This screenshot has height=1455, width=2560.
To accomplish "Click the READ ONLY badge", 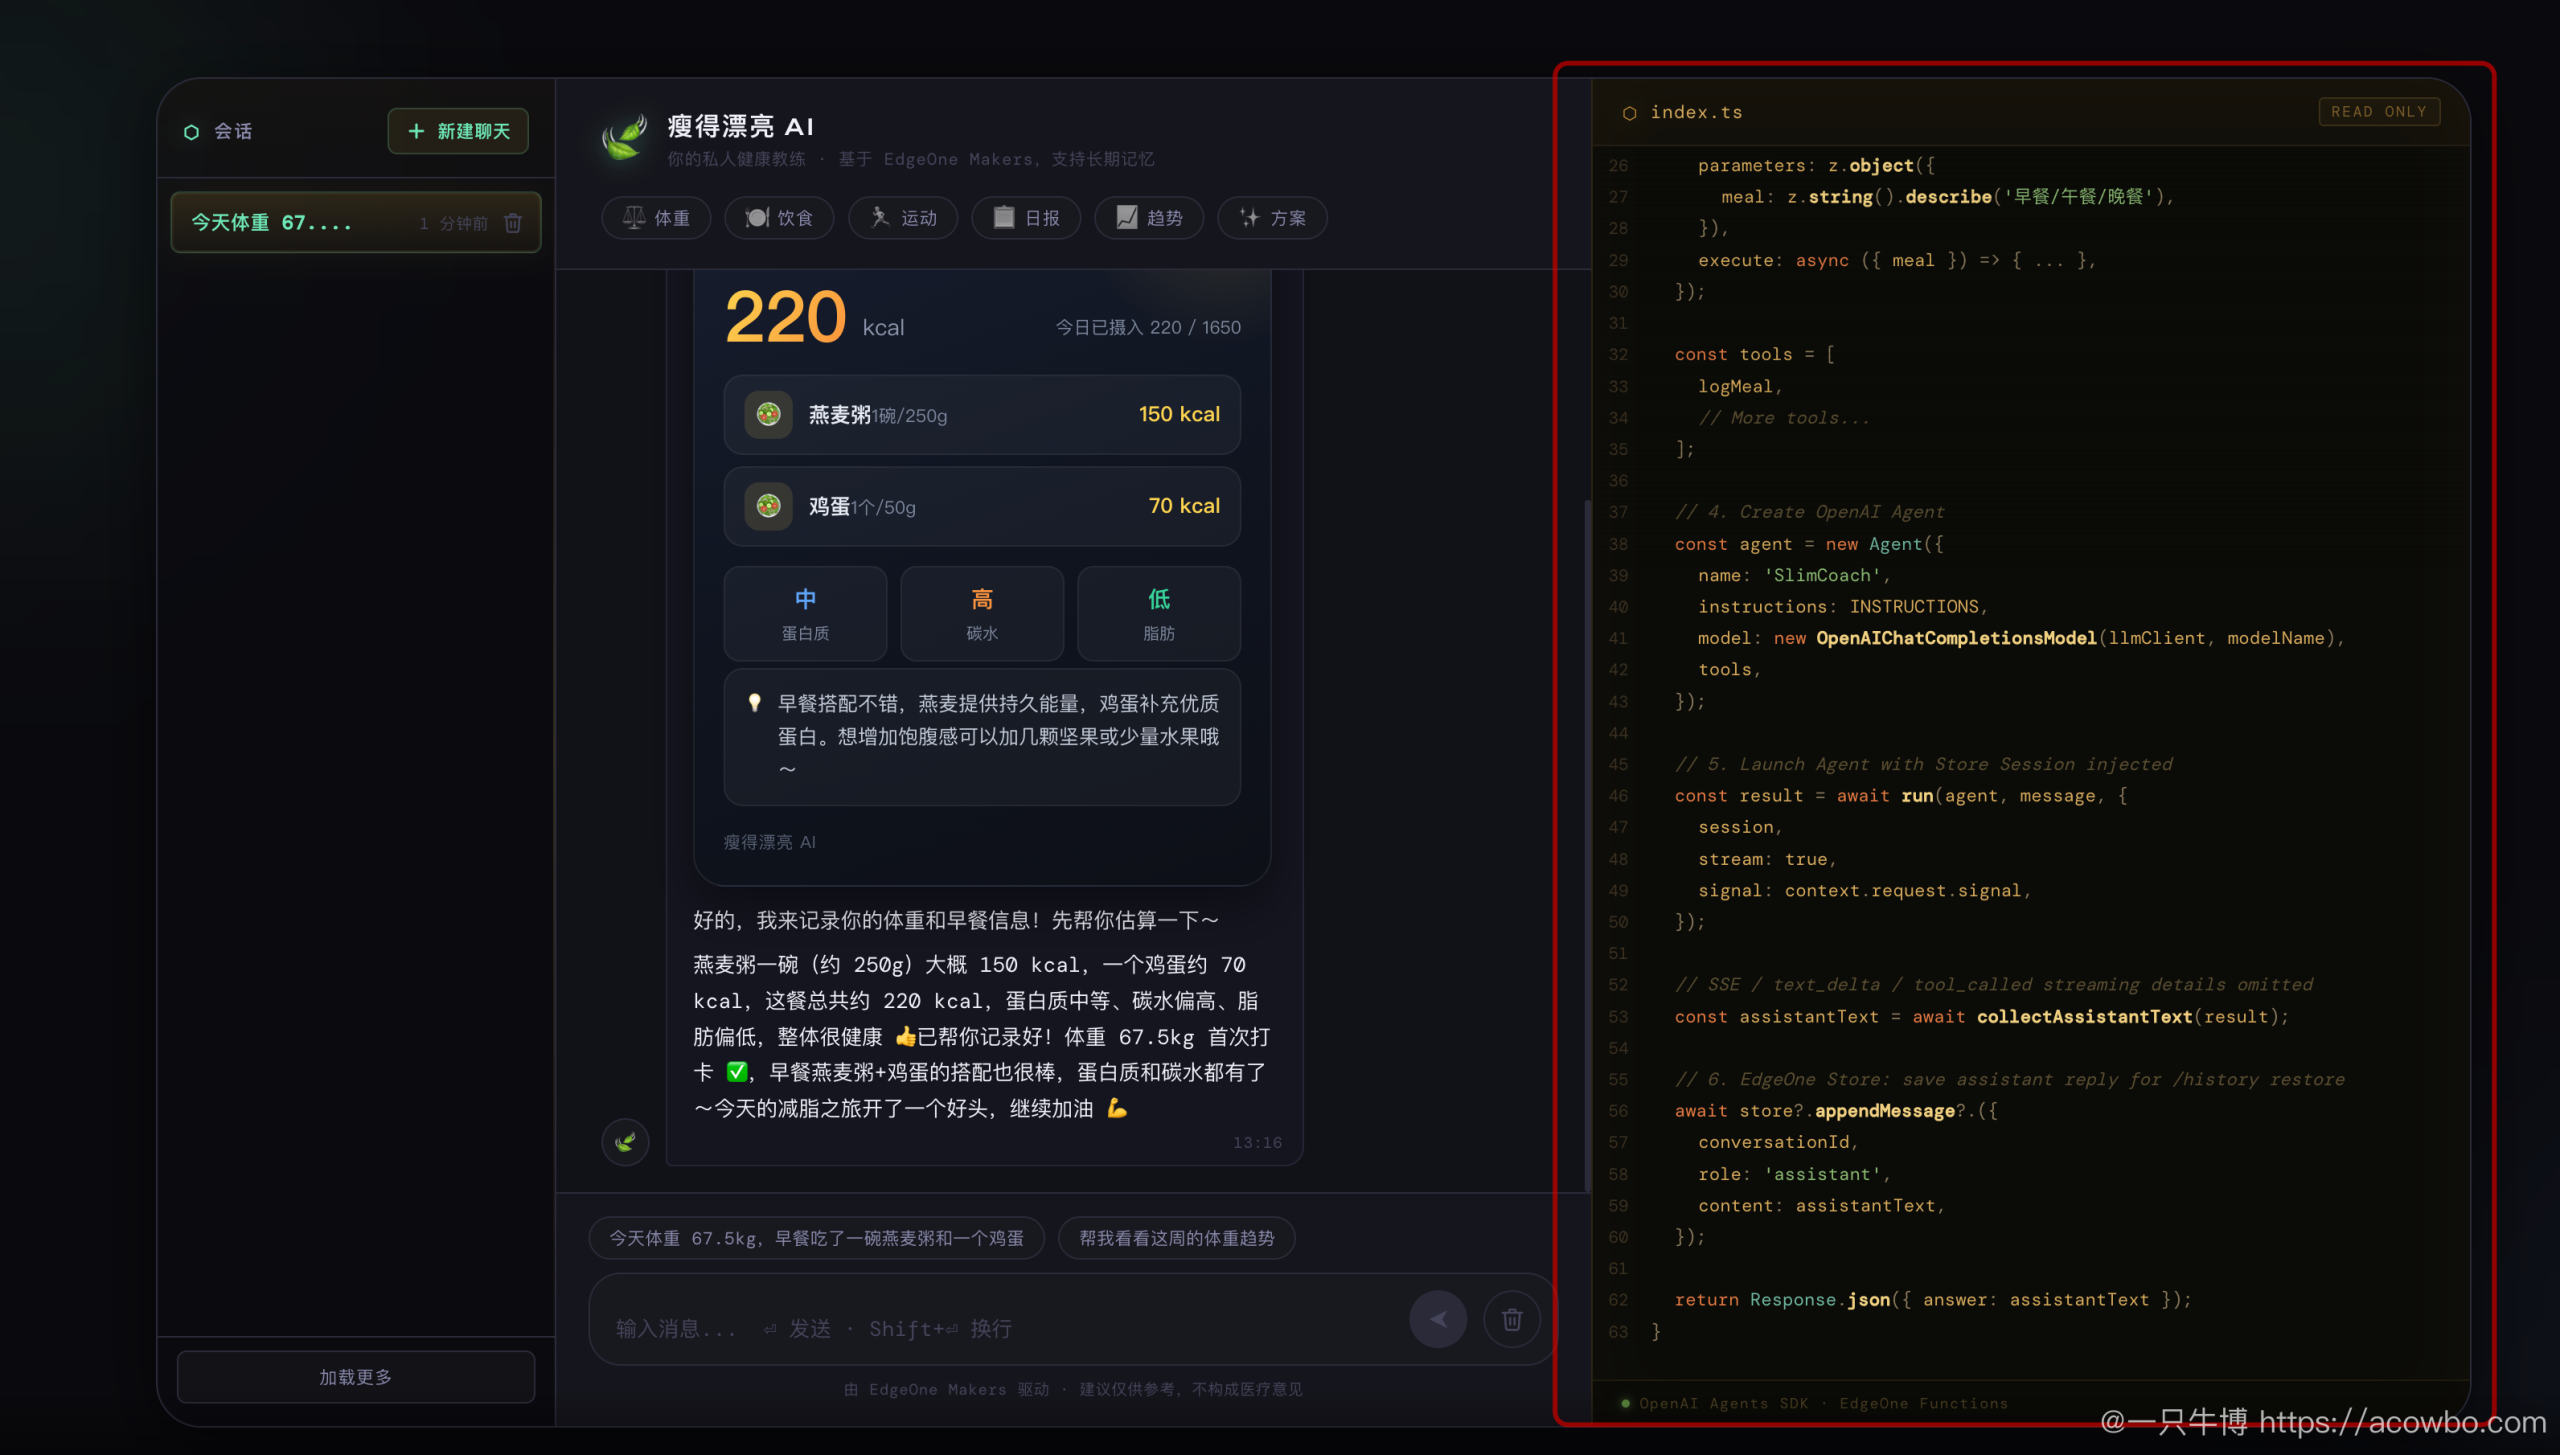I will point(2379,112).
